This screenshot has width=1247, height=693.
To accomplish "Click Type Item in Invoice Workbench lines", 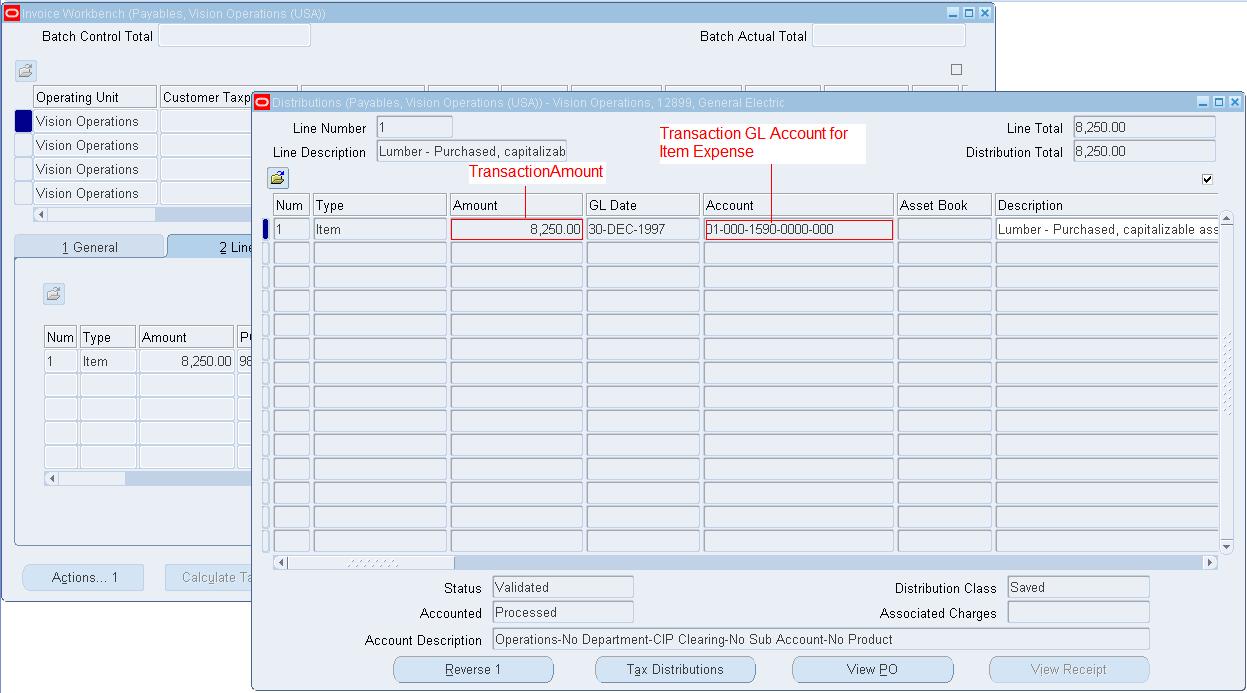I will [108, 361].
